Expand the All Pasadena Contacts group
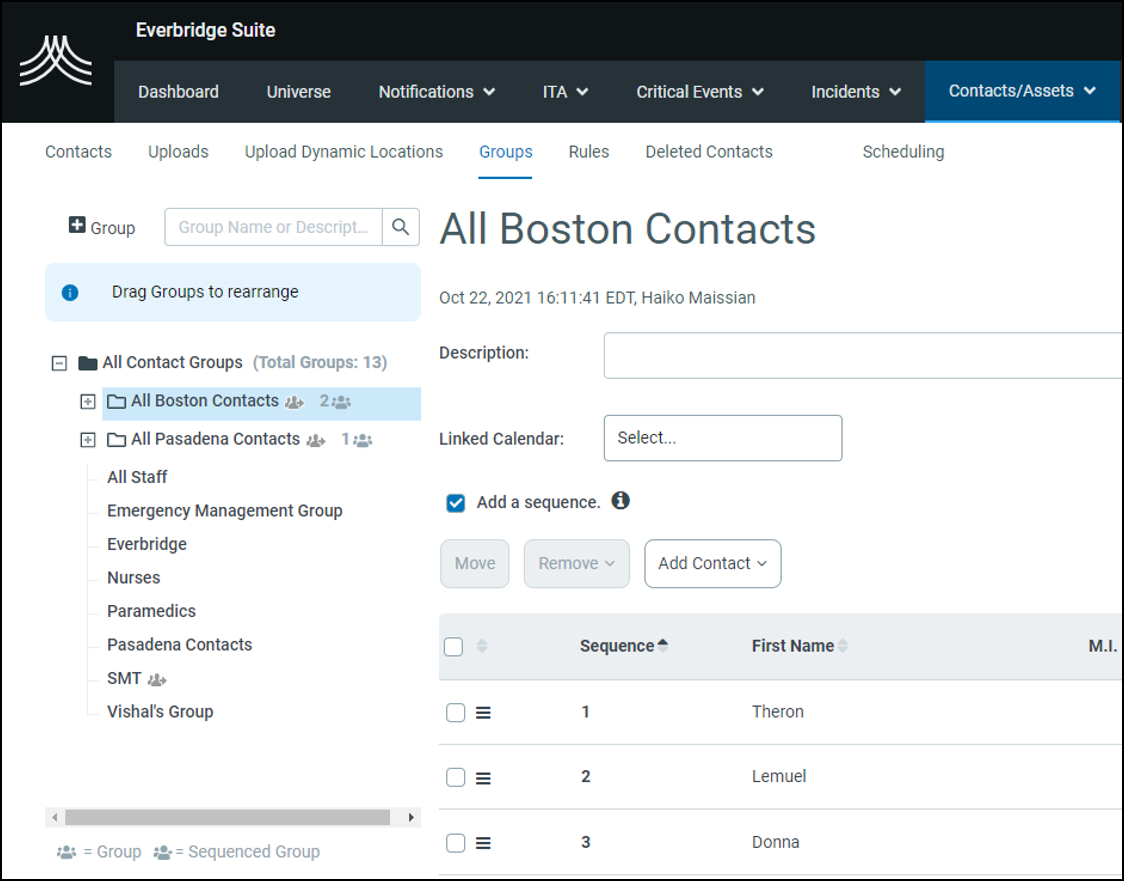The width and height of the screenshot is (1124, 881). click(89, 439)
